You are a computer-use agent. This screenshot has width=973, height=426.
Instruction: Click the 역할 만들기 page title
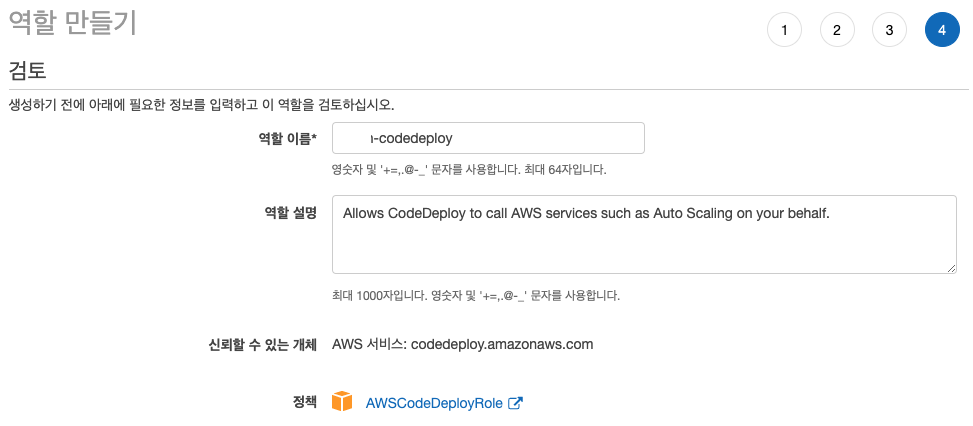click(72, 23)
